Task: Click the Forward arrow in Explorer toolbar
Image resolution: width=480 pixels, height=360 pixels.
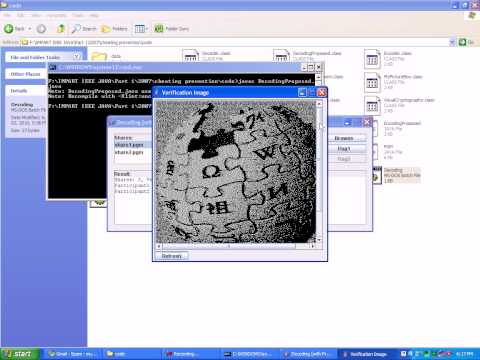Action: click(41, 29)
